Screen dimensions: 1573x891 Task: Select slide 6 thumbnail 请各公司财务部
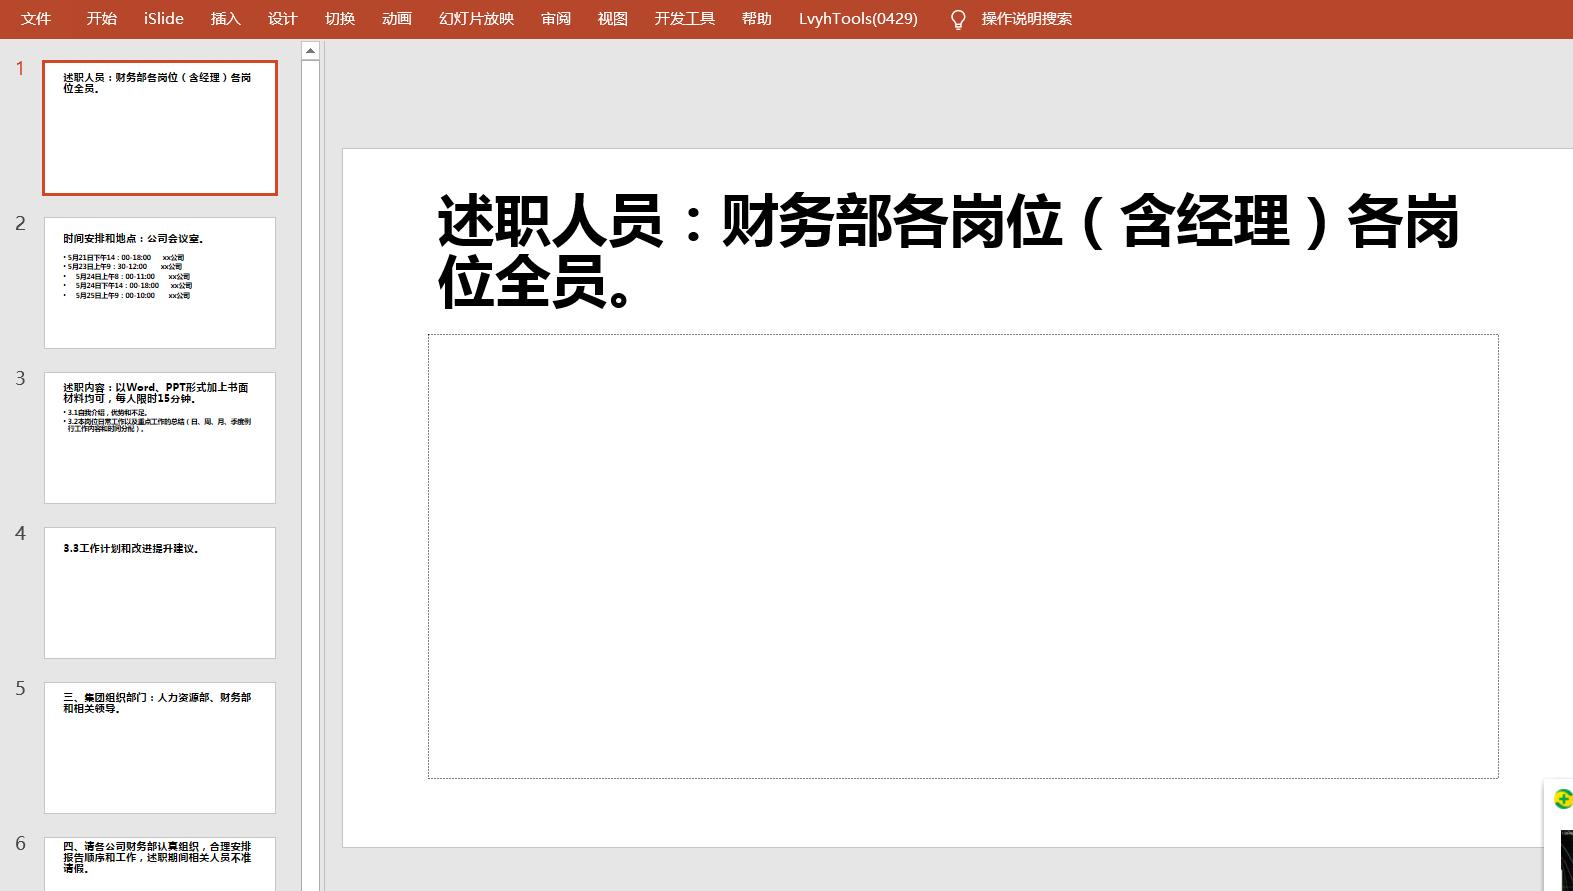pos(160,864)
